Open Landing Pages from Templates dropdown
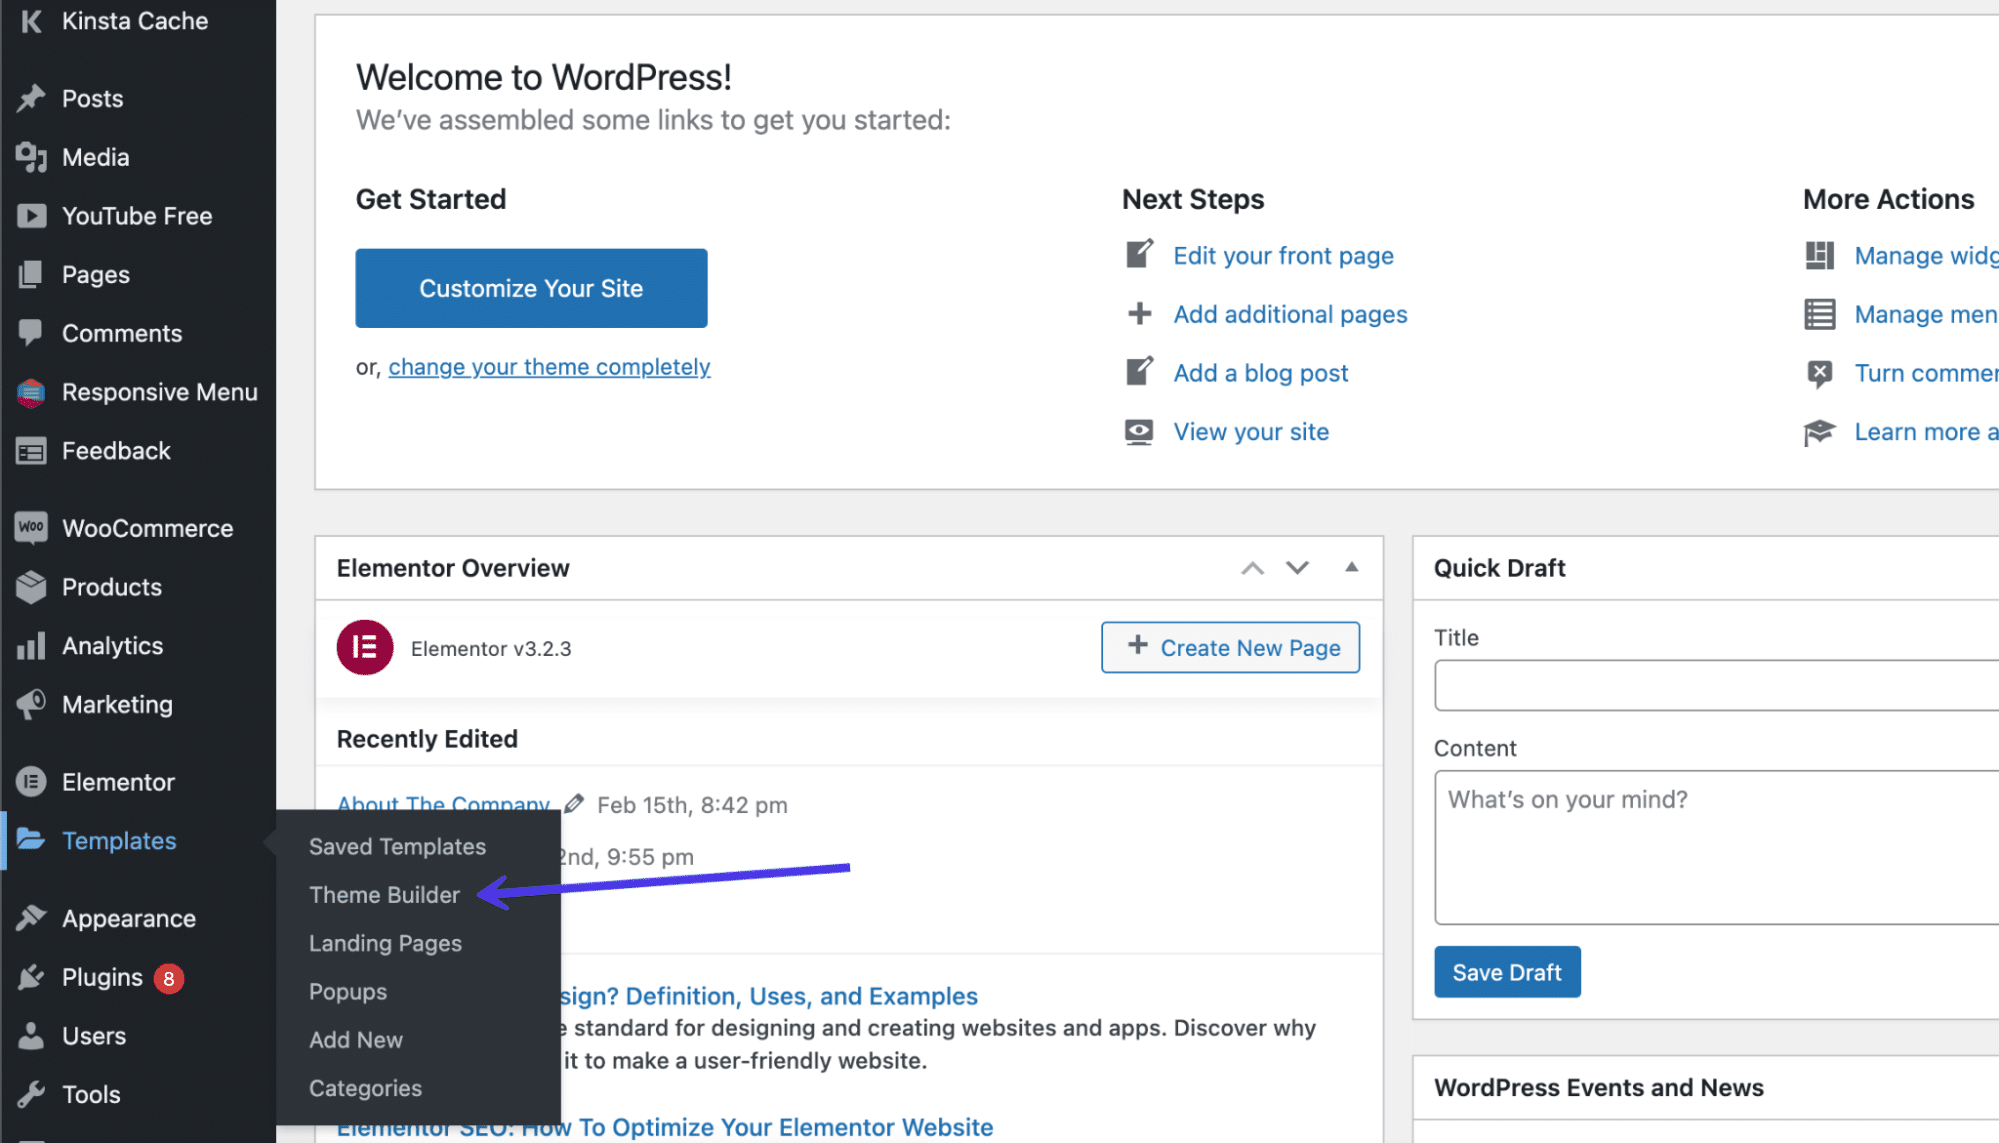 [x=386, y=943]
